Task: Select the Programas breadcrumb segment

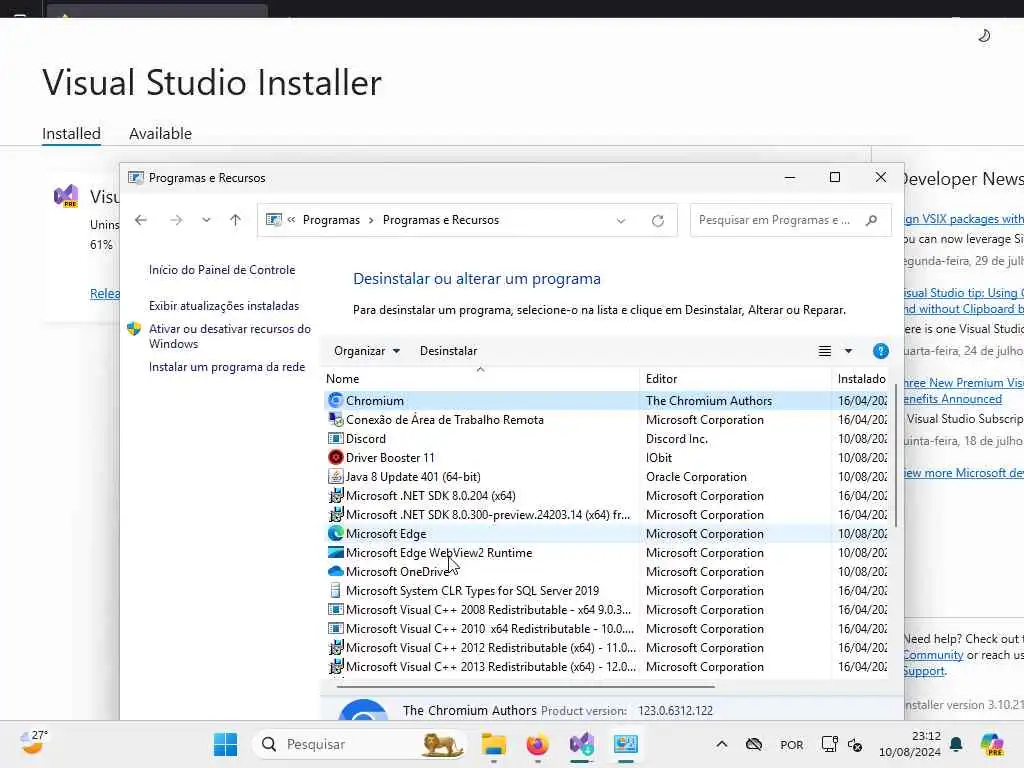Action: click(x=331, y=220)
